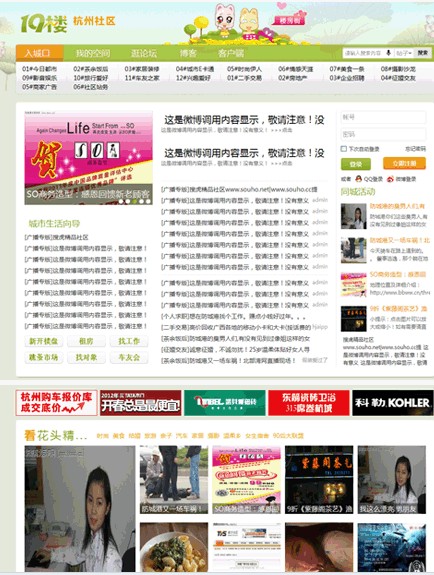Click the microphone voice search icon
The width and height of the screenshot is (434, 575).
(389, 53)
